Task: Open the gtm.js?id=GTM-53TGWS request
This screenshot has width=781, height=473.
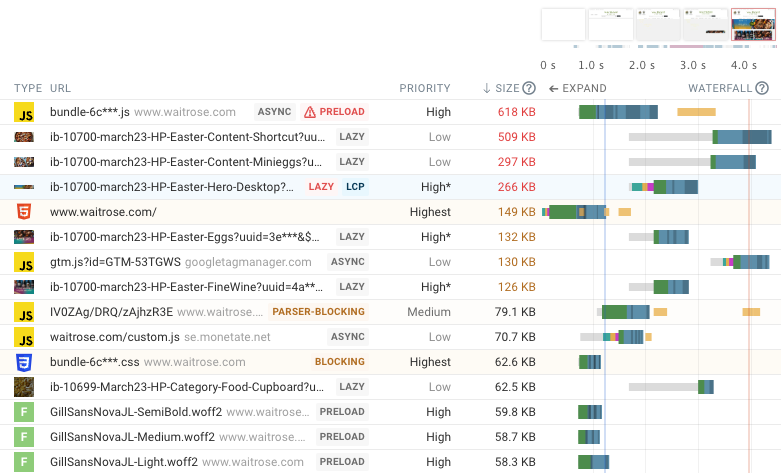Action: tap(115, 262)
